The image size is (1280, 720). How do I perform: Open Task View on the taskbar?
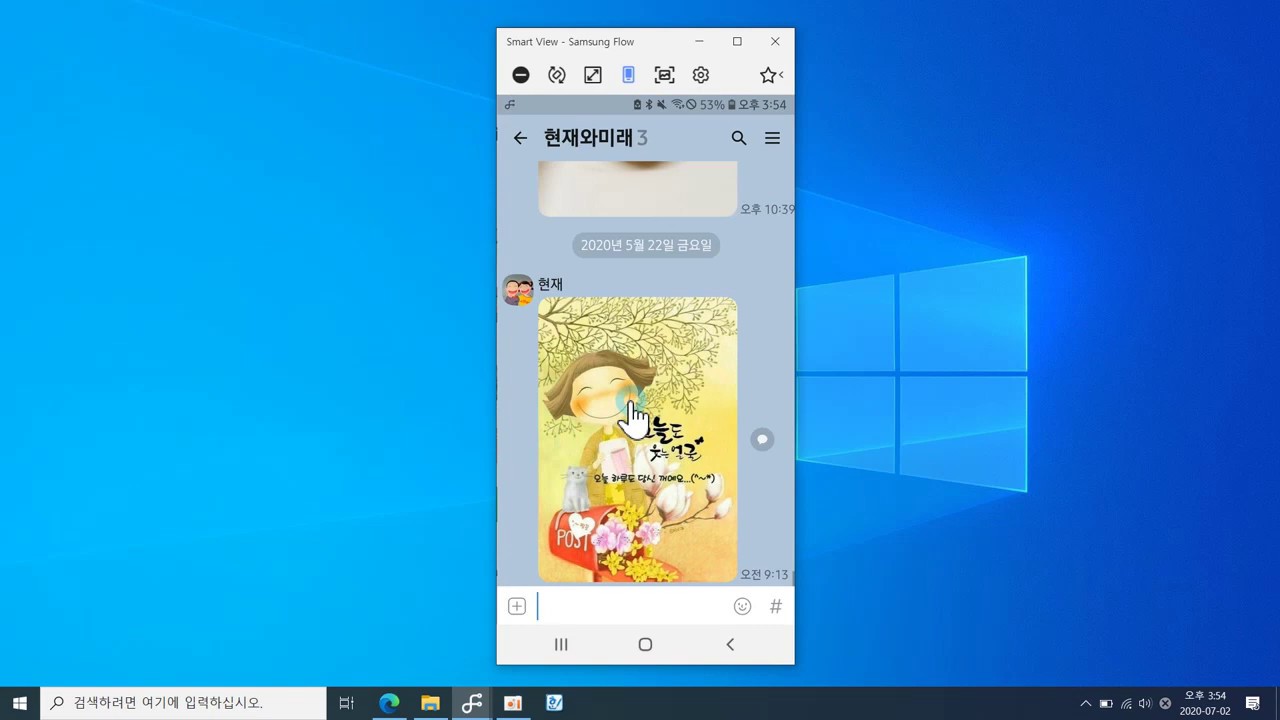346,703
